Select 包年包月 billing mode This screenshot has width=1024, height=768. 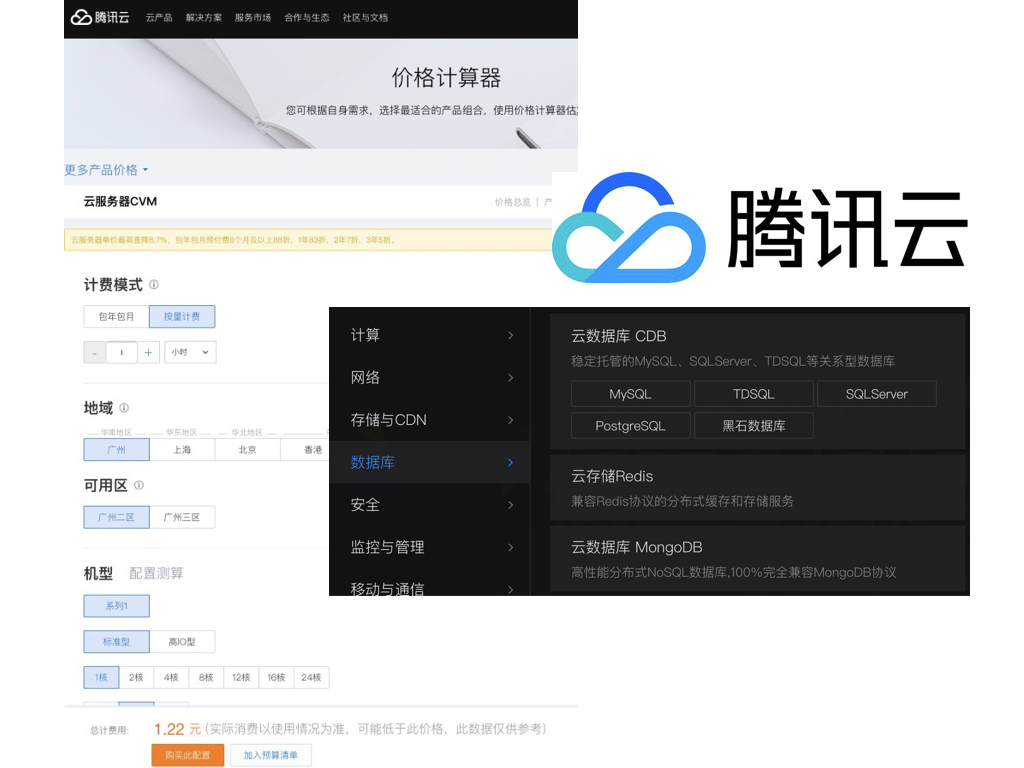[116, 317]
